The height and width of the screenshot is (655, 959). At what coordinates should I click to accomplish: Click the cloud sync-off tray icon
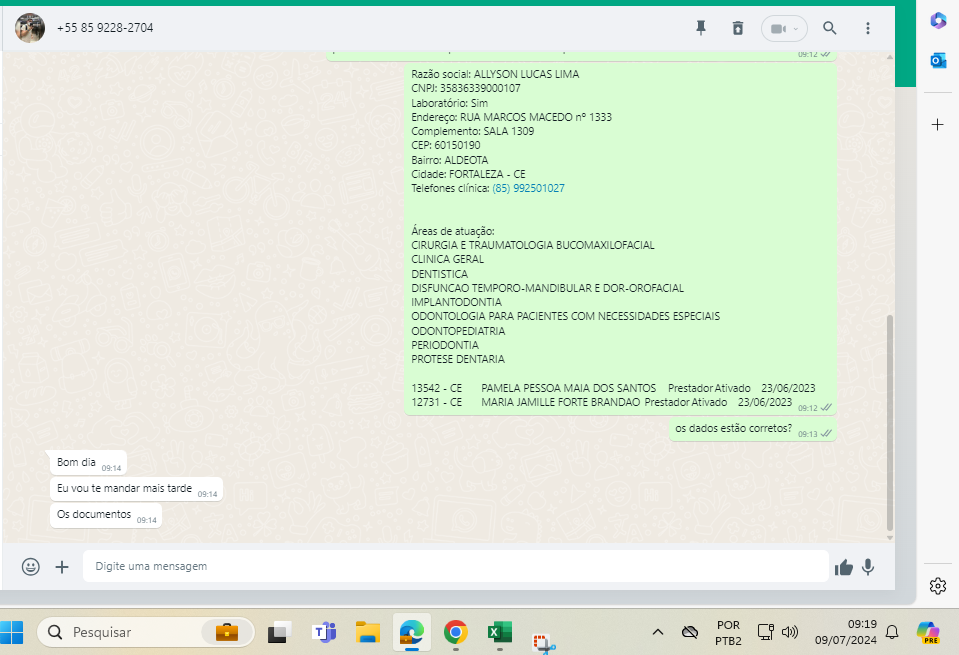tap(690, 632)
